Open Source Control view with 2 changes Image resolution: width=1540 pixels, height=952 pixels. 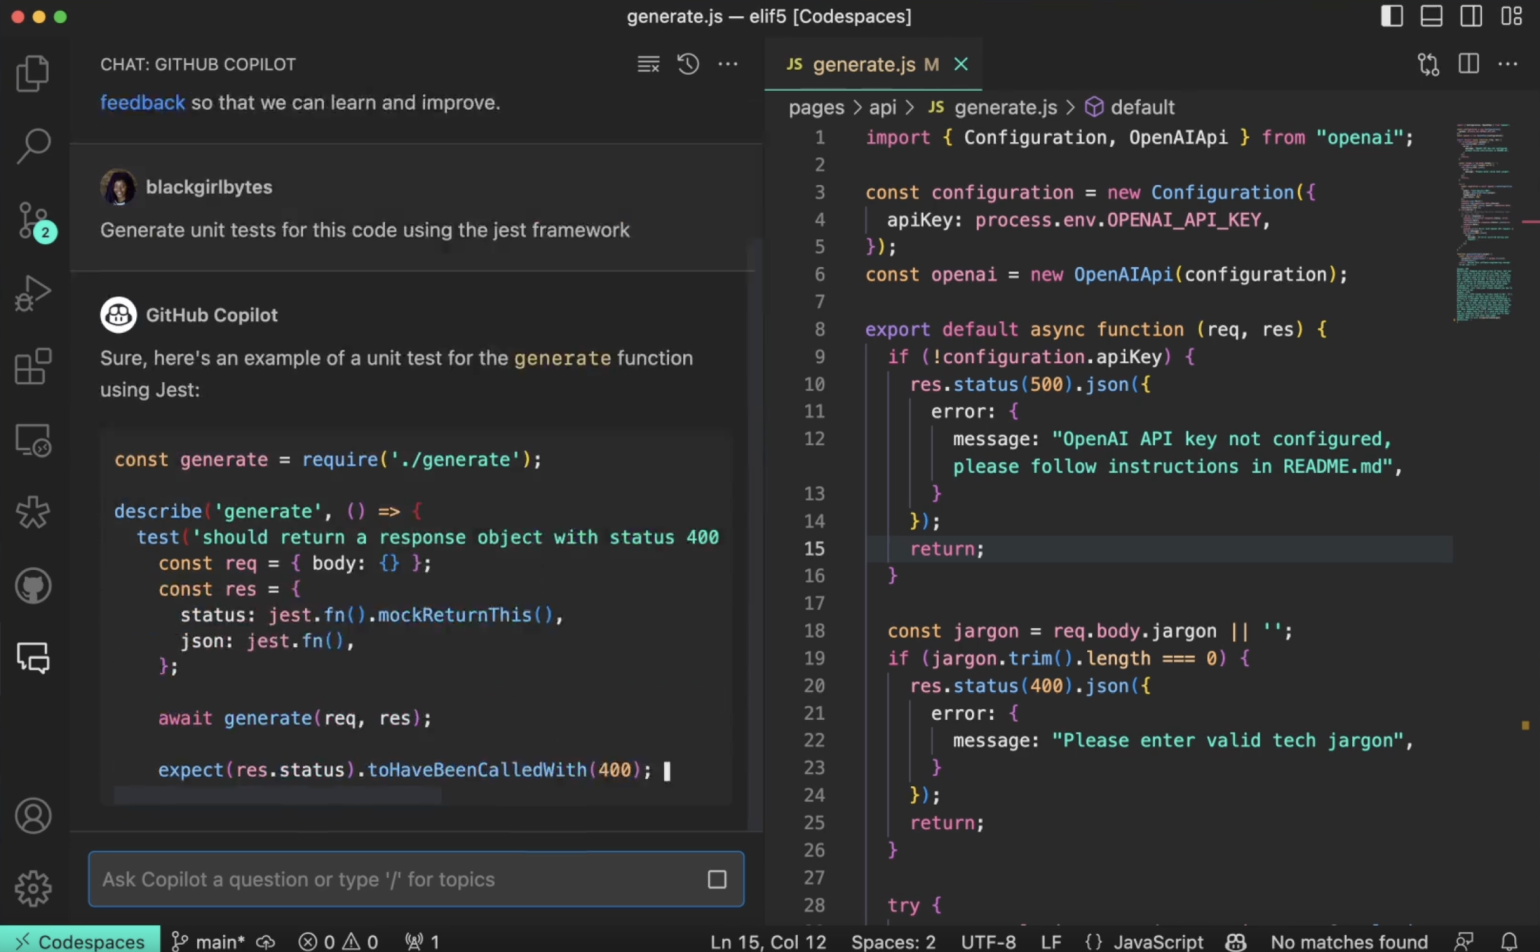33,221
